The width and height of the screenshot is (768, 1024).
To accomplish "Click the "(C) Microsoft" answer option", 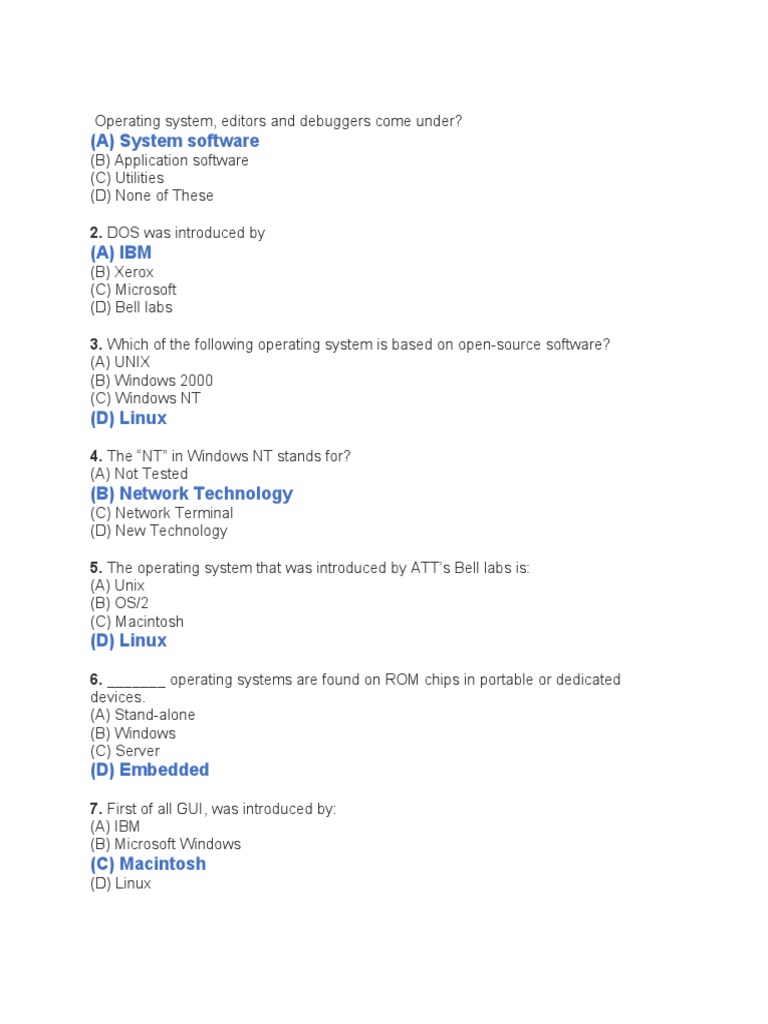I will coord(133,290).
